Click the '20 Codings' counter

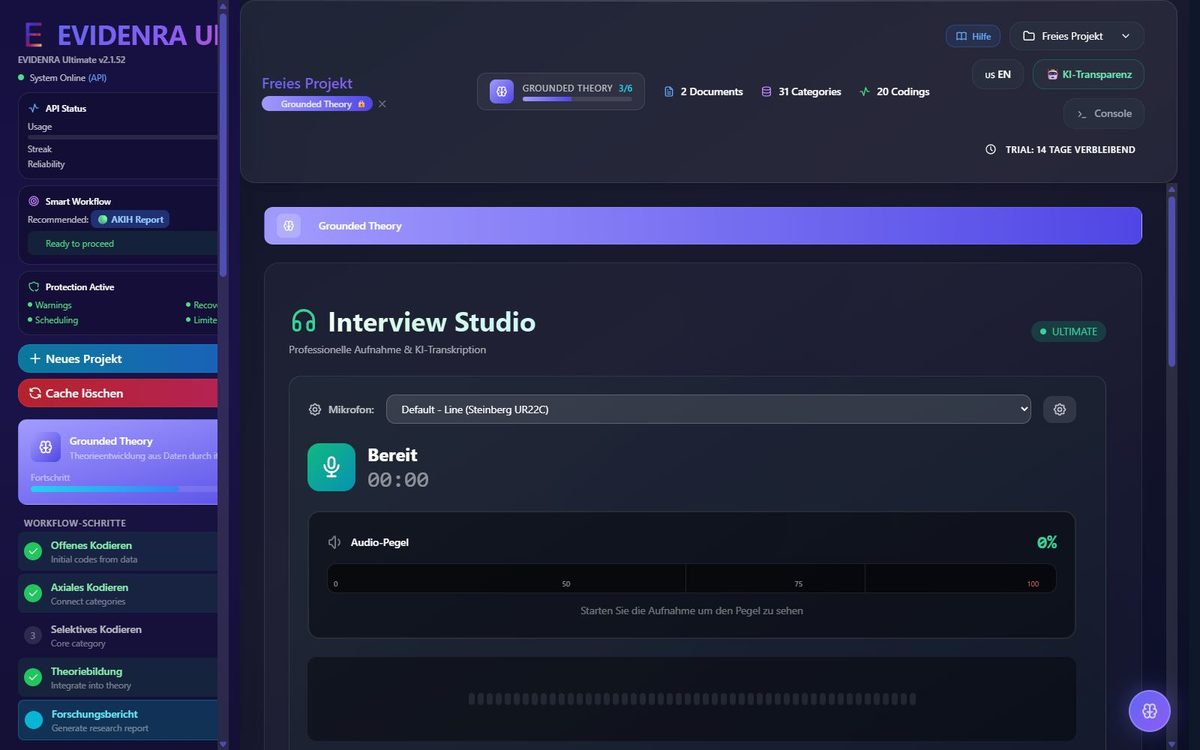894,91
